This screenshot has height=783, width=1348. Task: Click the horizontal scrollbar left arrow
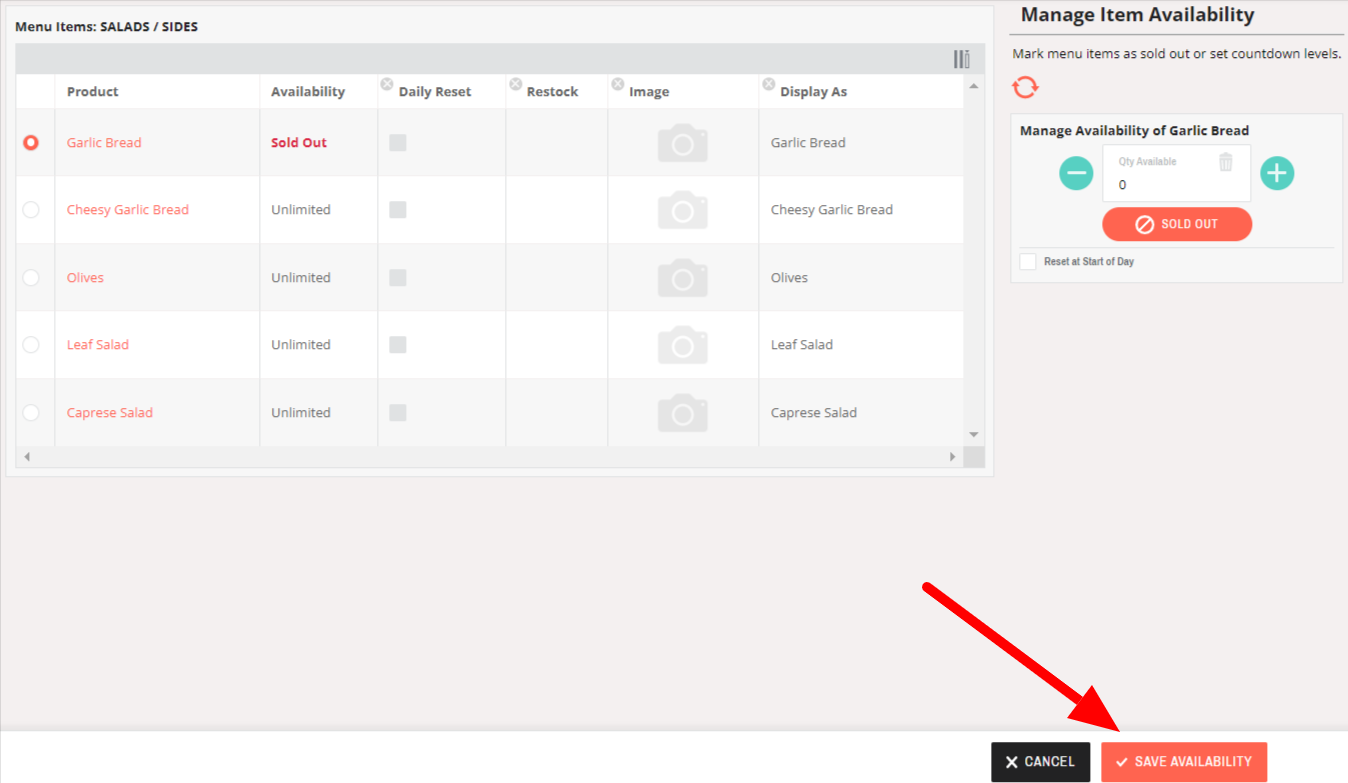pyautogui.click(x=26, y=457)
